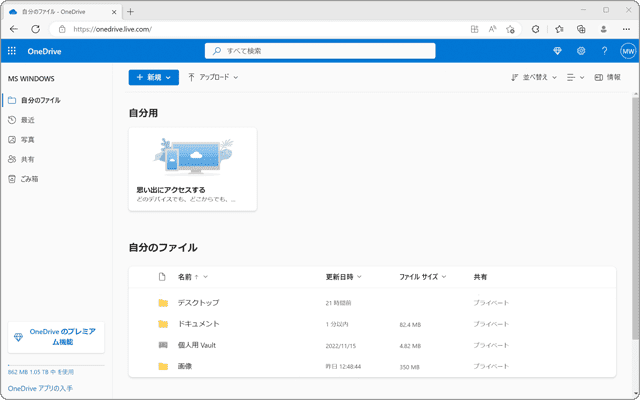Click the page vertical scrollbar
This screenshot has width=640, height=400.
point(636,216)
